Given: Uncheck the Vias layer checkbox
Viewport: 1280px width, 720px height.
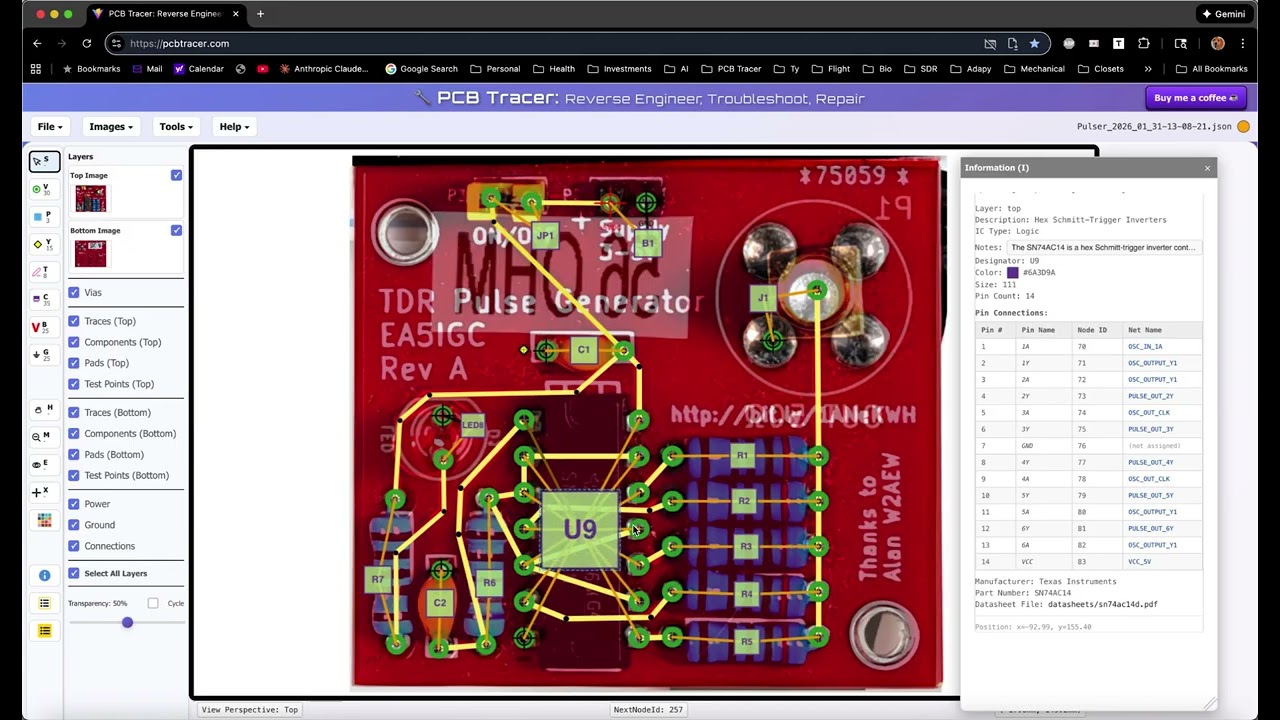Looking at the screenshot, I should coord(74,292).
